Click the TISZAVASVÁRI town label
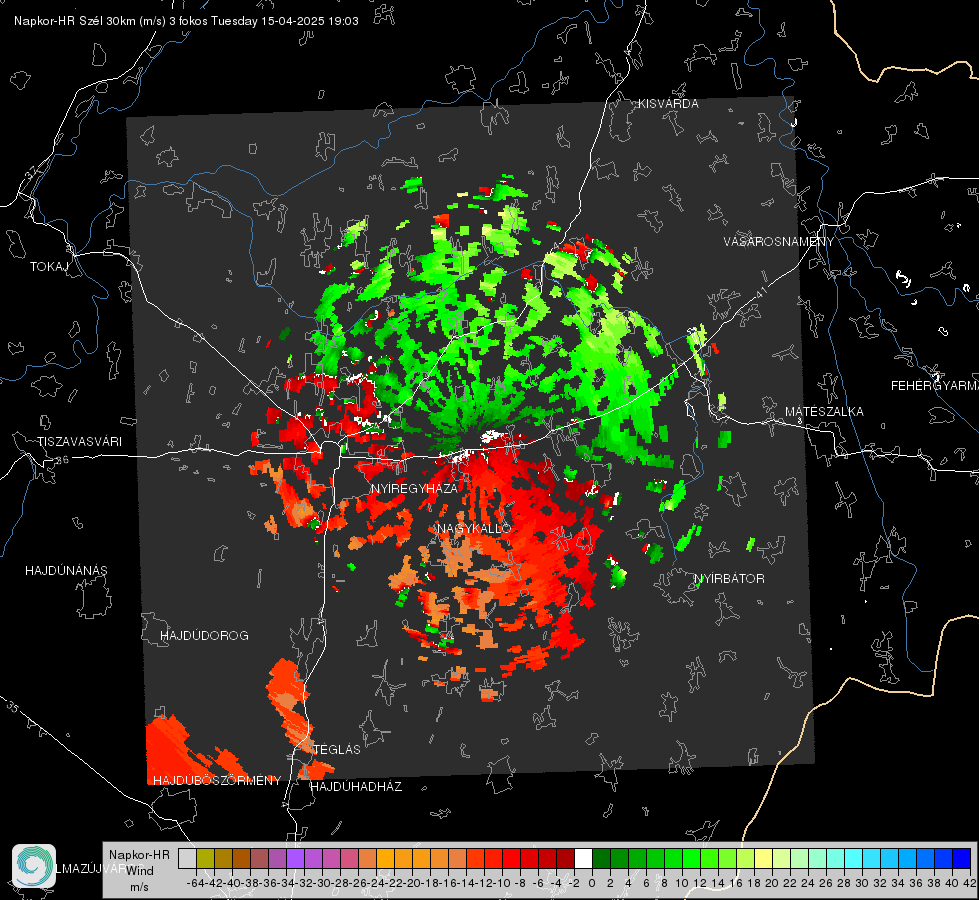This screenshot has height=900, width=979. tap(80, 442)
